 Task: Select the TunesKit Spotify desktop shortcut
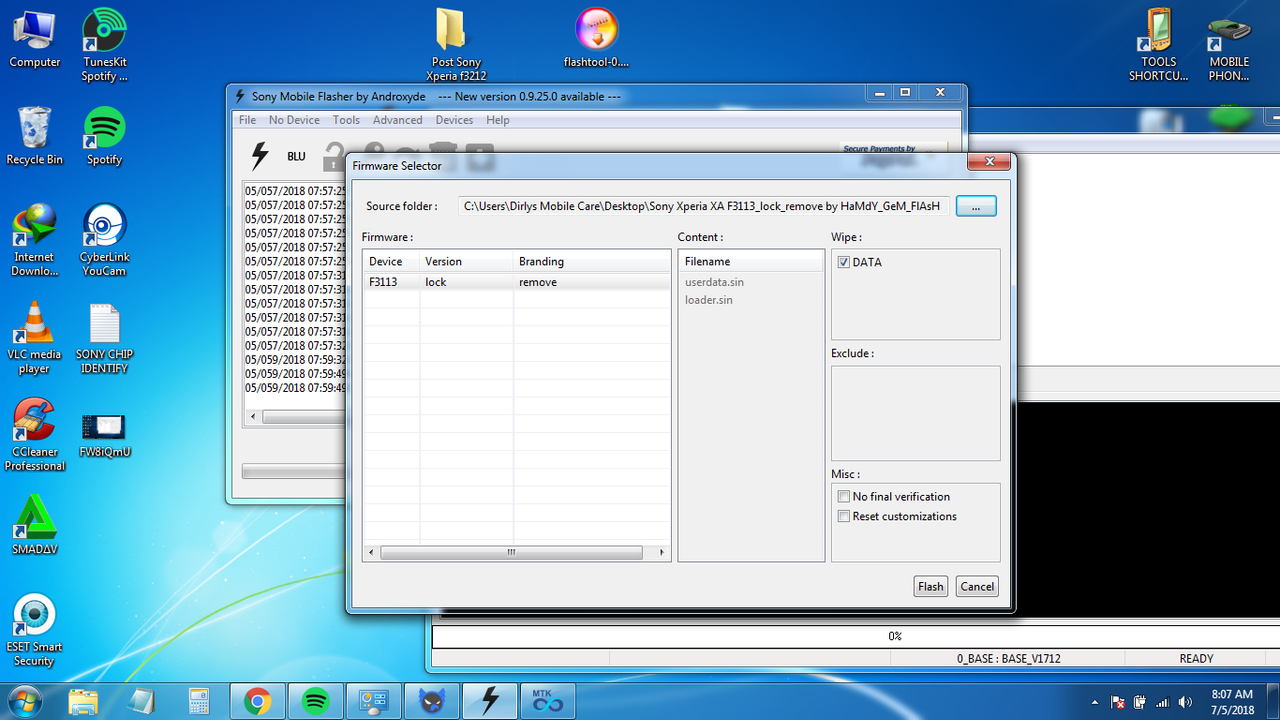coord(104,46)
